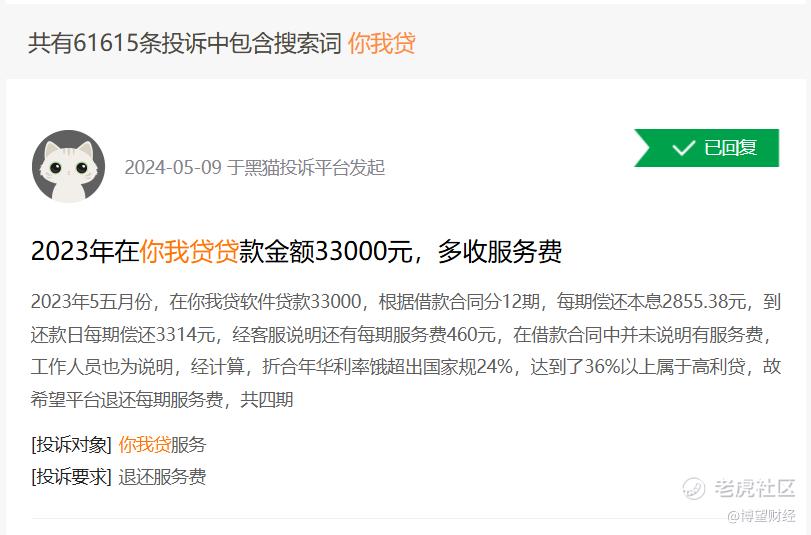811x535 pixels.
Task: Click the divider line below the complaint card
Action: tap(406, 518)
